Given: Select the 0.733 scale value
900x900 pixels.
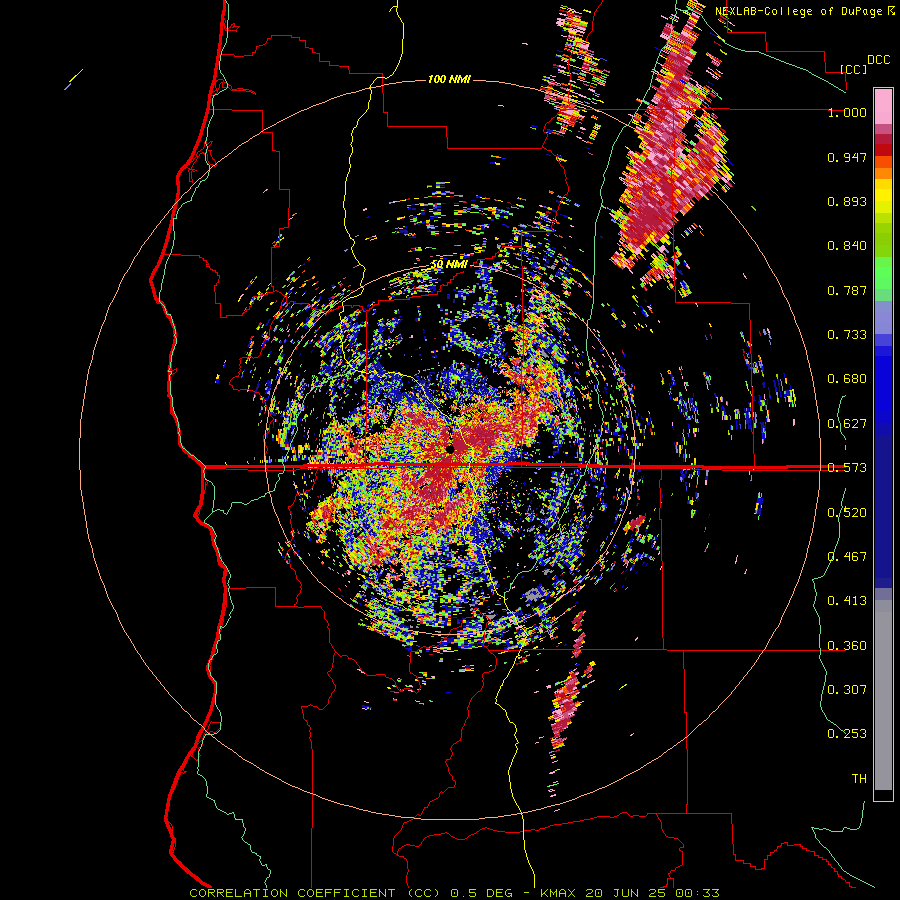Looking at the screenshot, I should [847, 335].
